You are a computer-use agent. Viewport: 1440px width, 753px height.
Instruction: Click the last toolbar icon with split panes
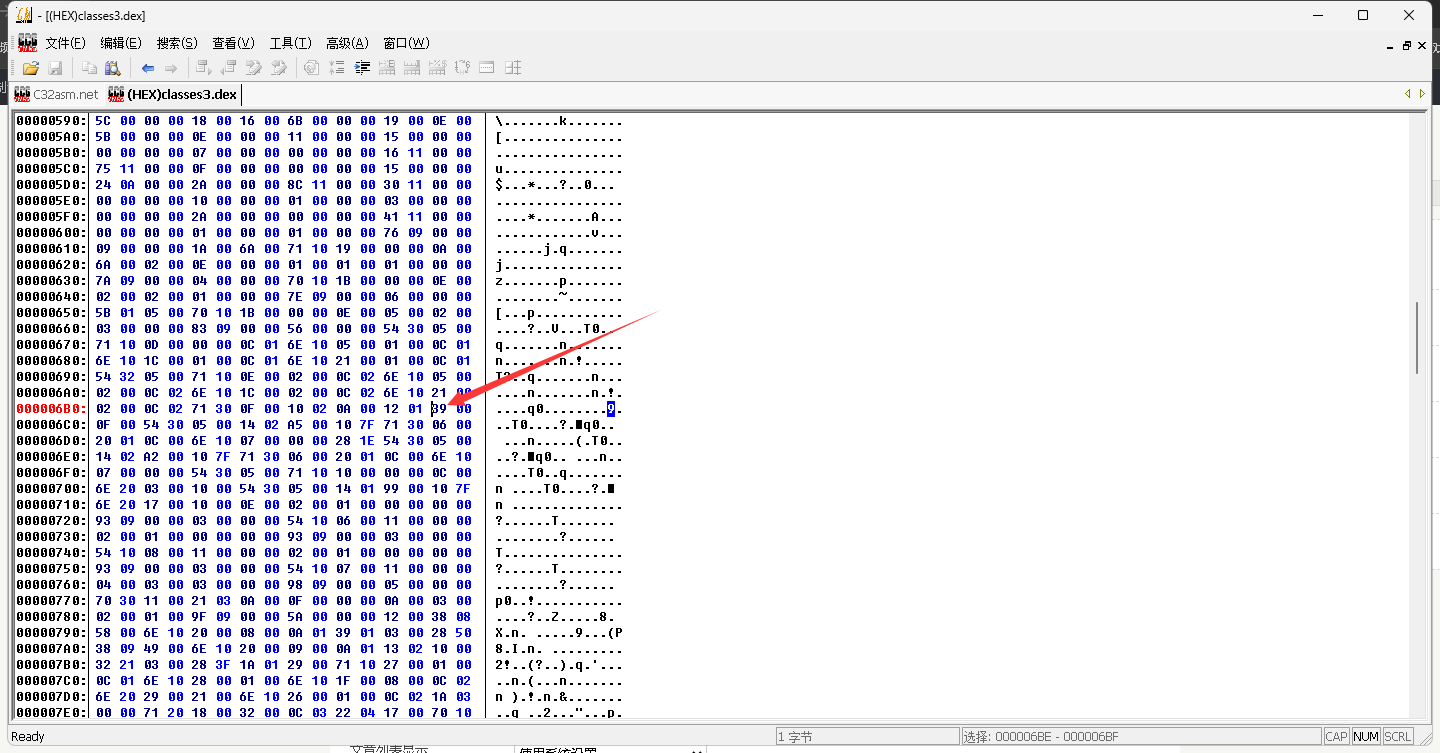pos(513,68)
